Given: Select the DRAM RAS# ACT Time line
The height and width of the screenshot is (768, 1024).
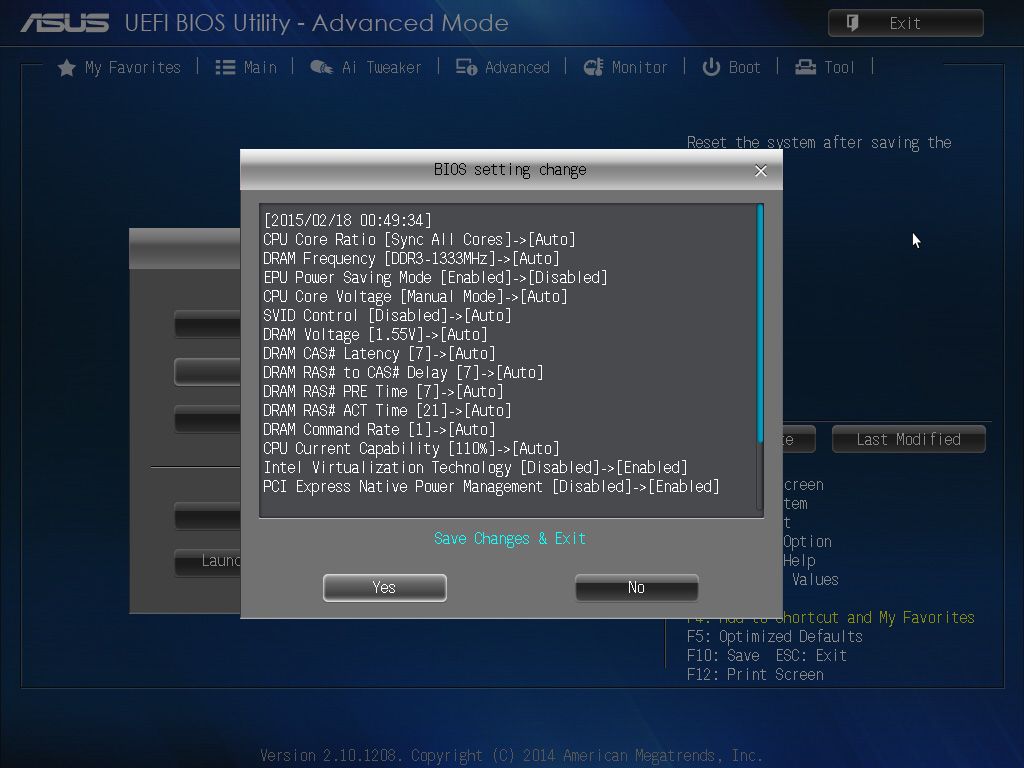Looking at the screenshot, I should click(387, 409).
